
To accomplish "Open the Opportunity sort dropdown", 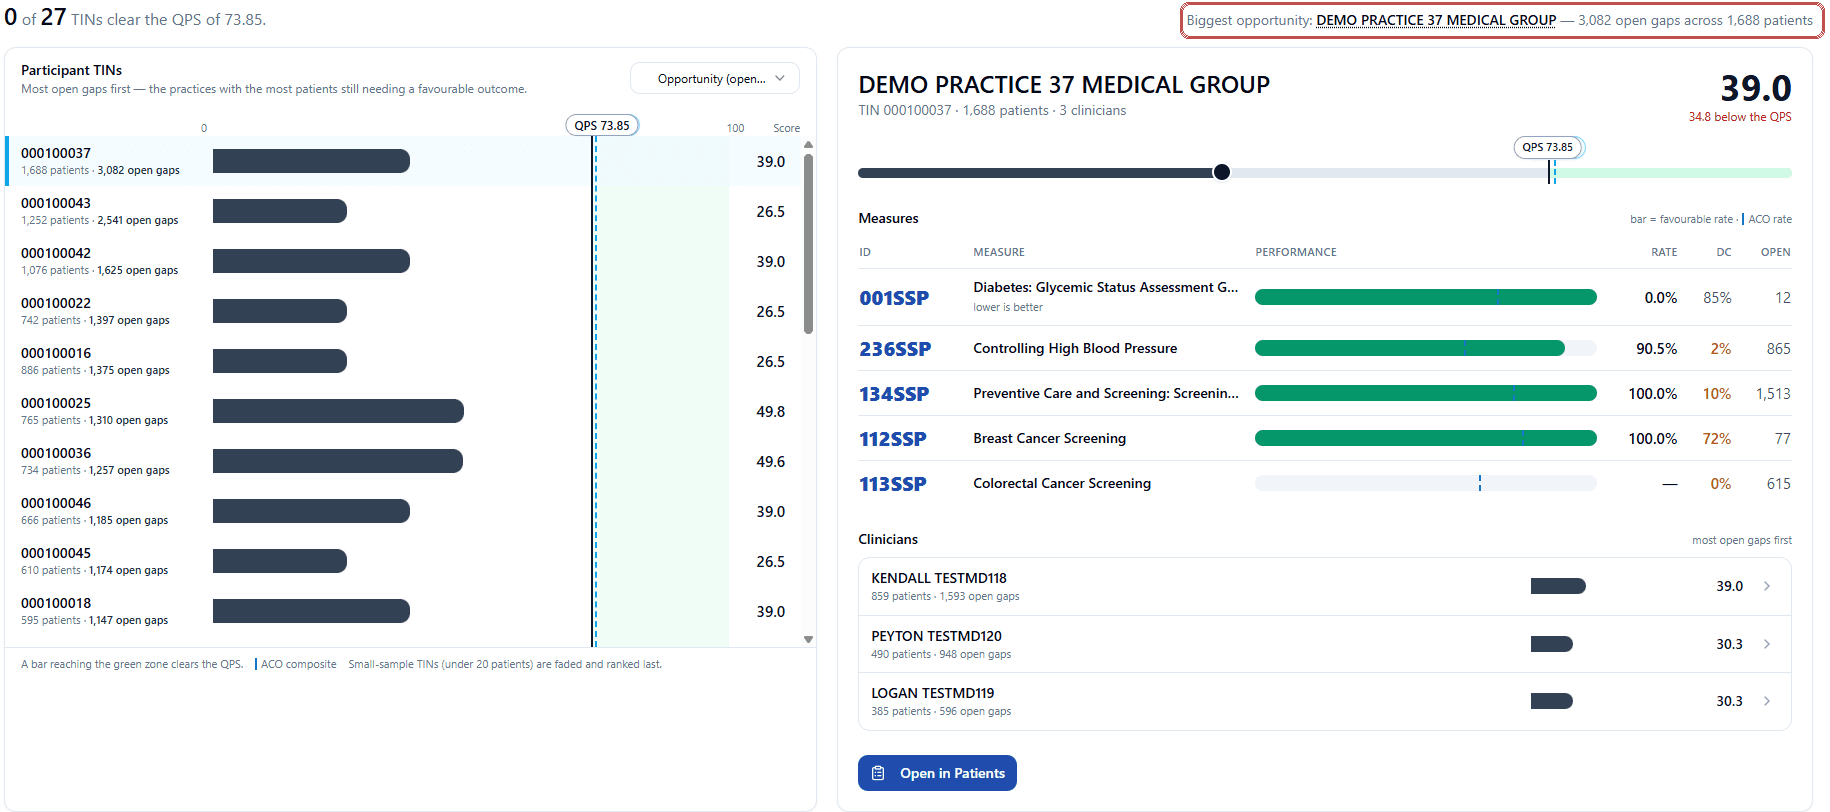I will (x=714, y=79).
